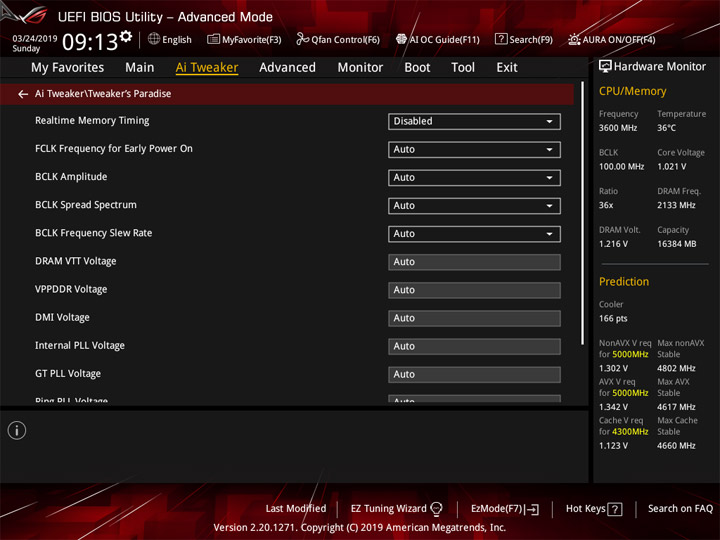Toggle AURA ON/OFF(F4)
The image size is (720, 540).
[x=612, y=39]
